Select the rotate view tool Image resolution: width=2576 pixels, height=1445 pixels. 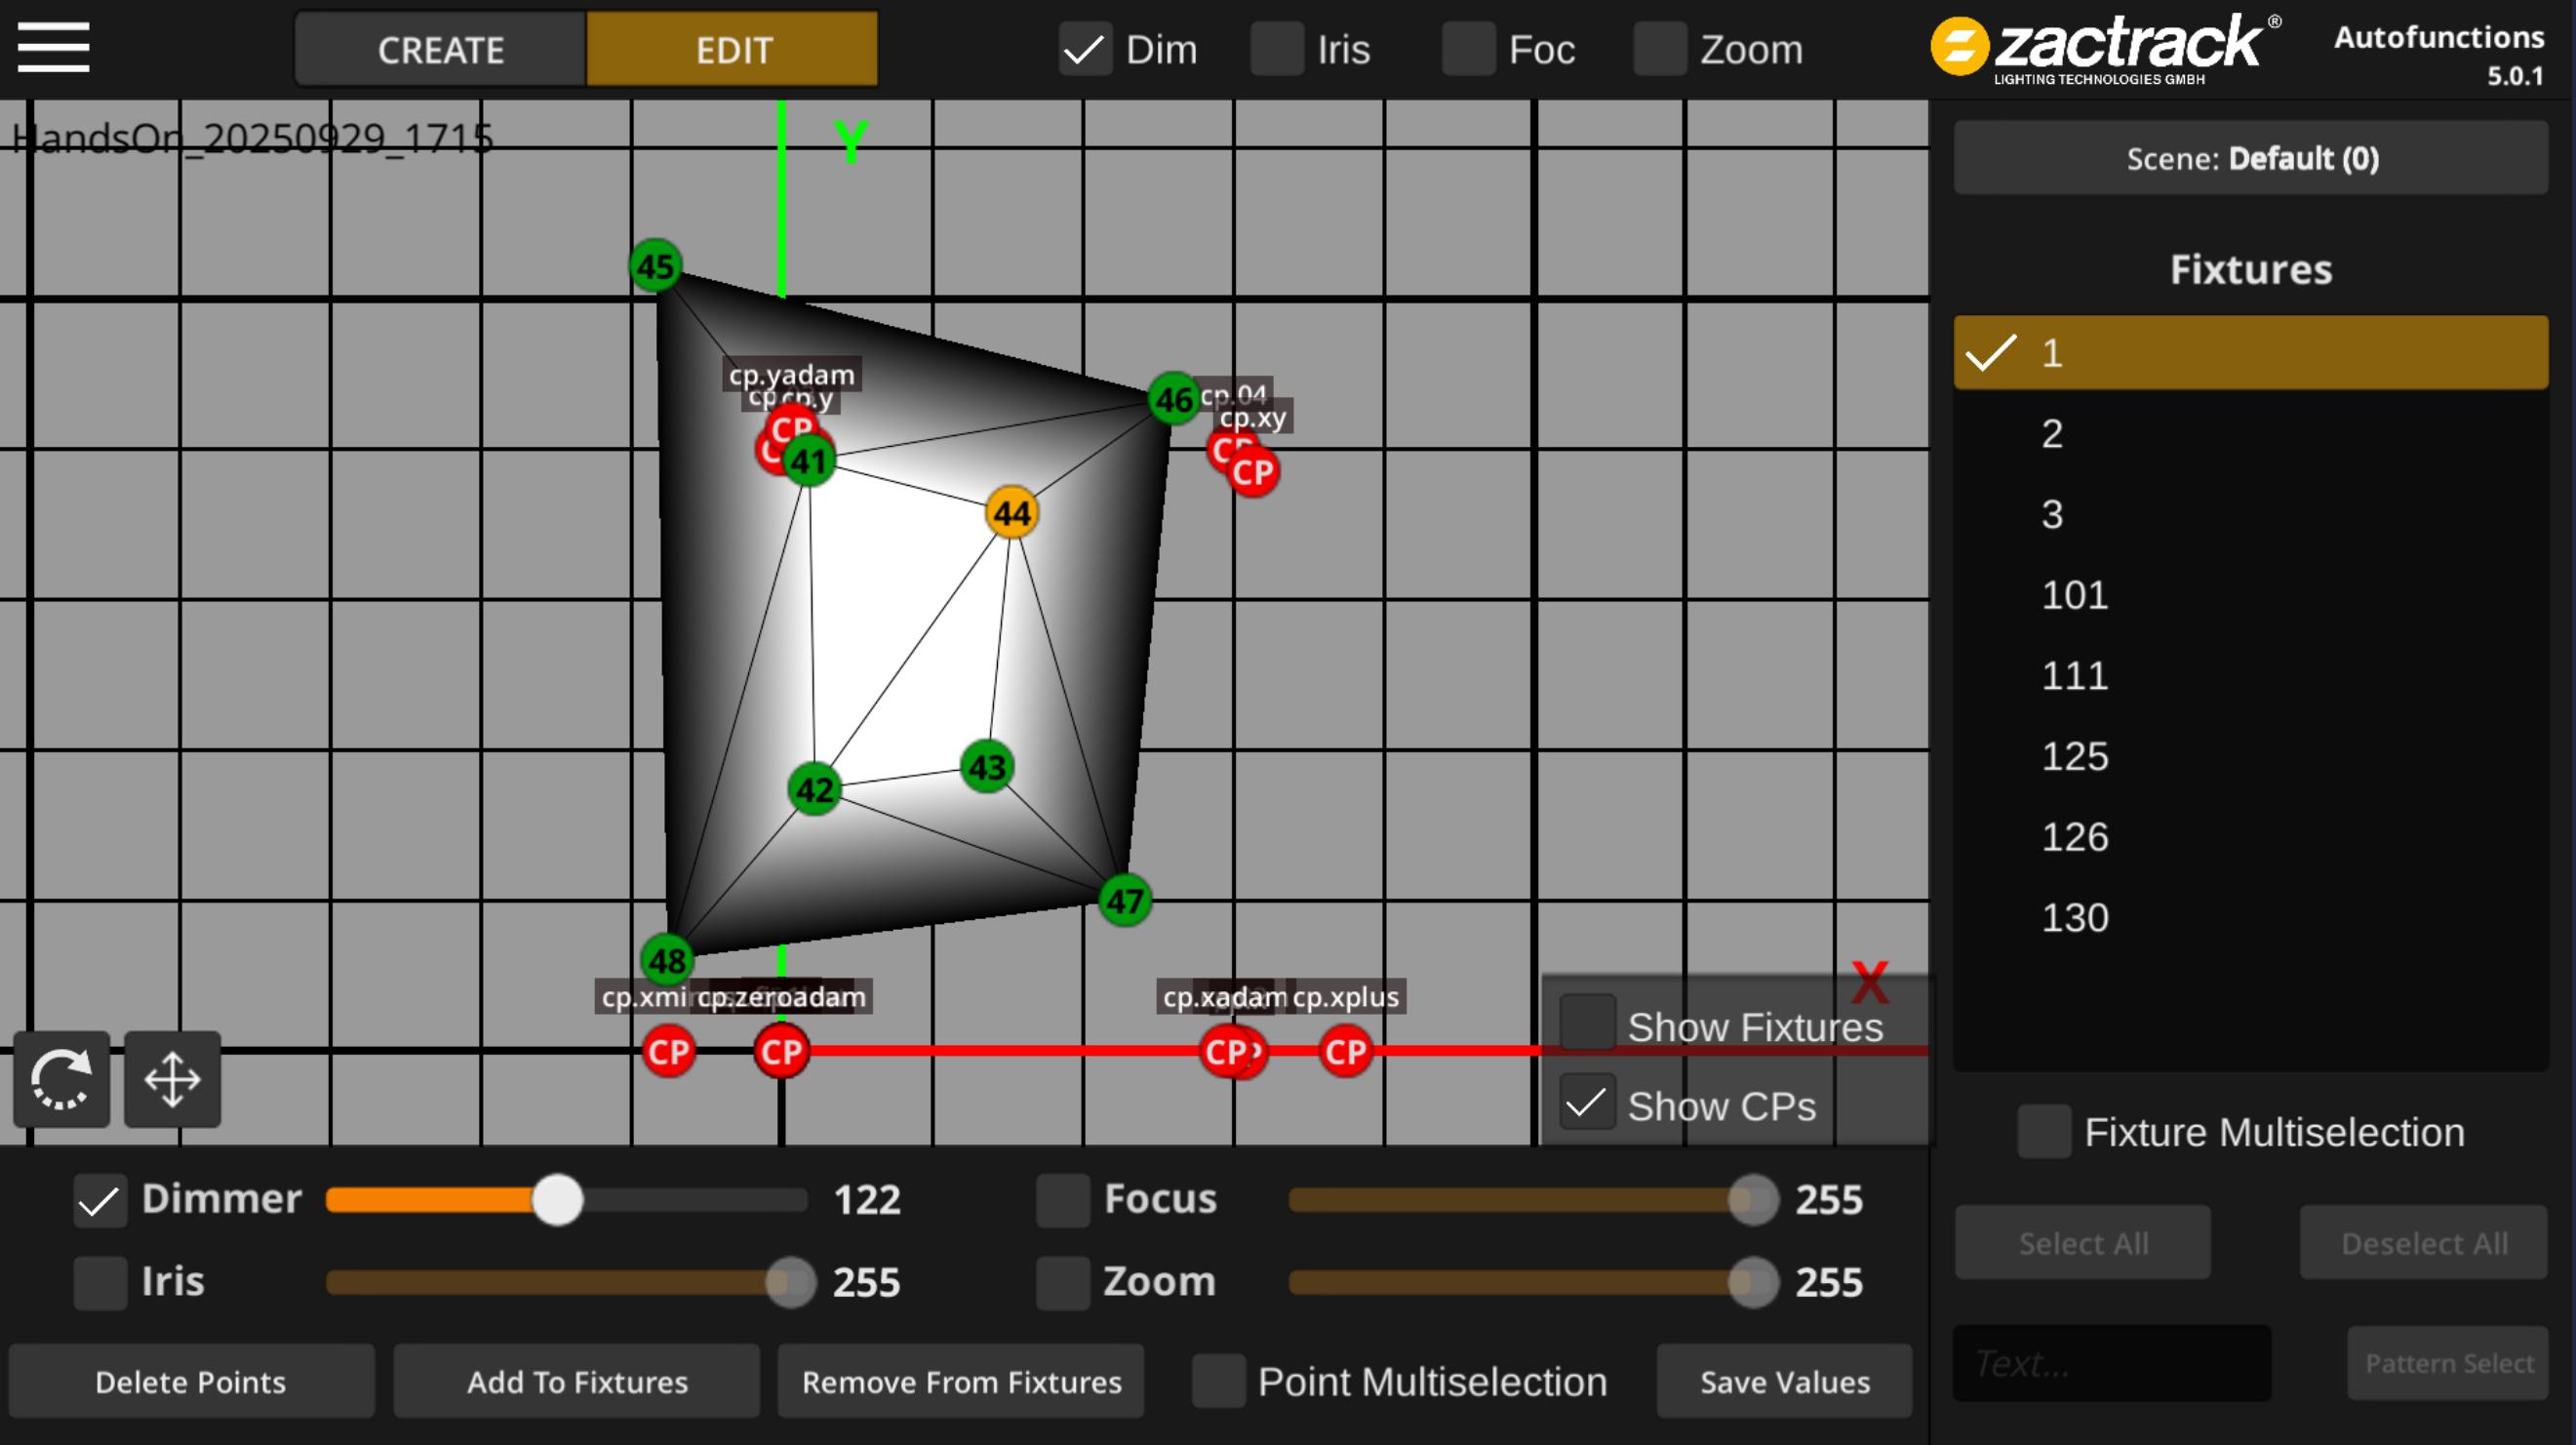(60, 1080)
